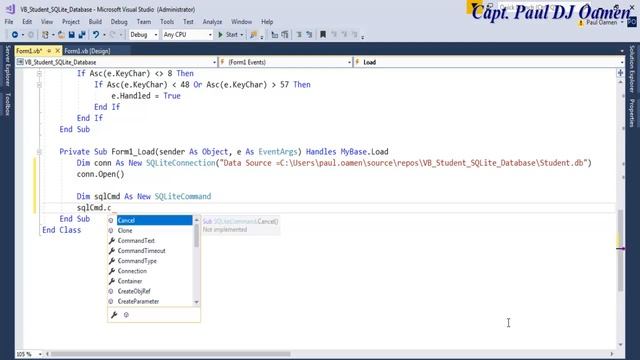Screen dimensions: 640x360
Task: Click the editor vertical scrollbar thumb
Action: tap(620, 250)
